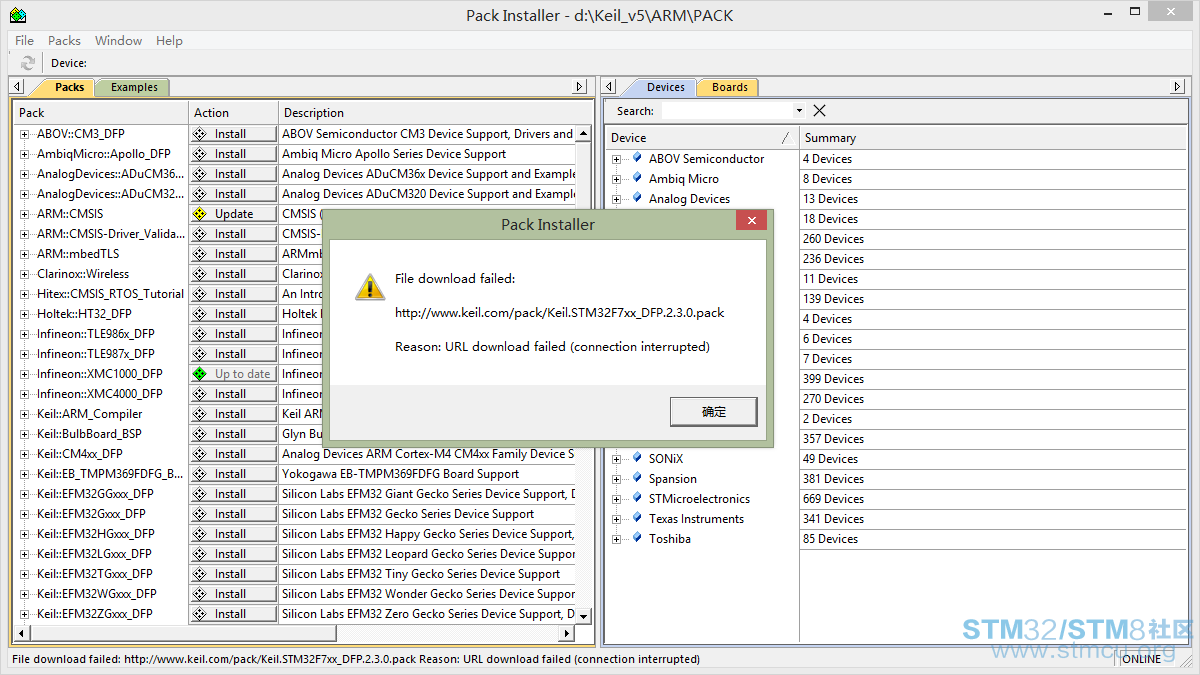Click the chip icon next to Texas Instruments

[637, 518]
